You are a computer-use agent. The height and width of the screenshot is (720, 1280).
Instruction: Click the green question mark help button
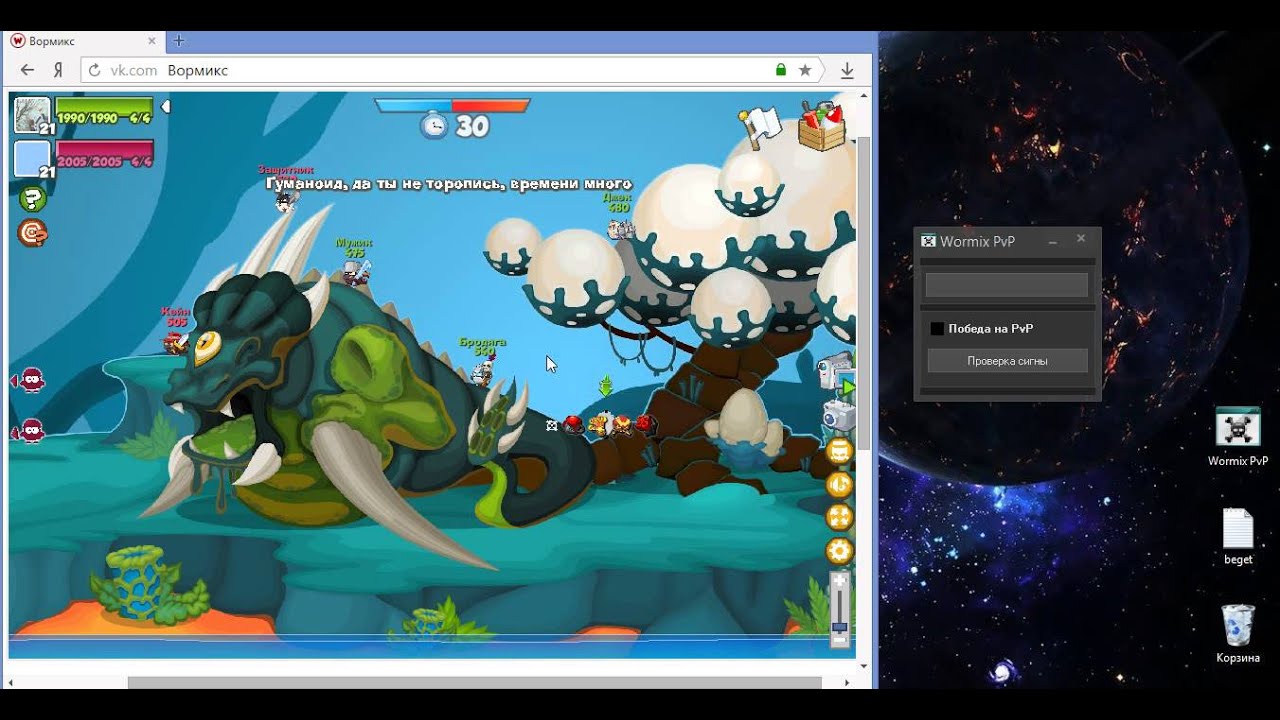click(33, 198)
